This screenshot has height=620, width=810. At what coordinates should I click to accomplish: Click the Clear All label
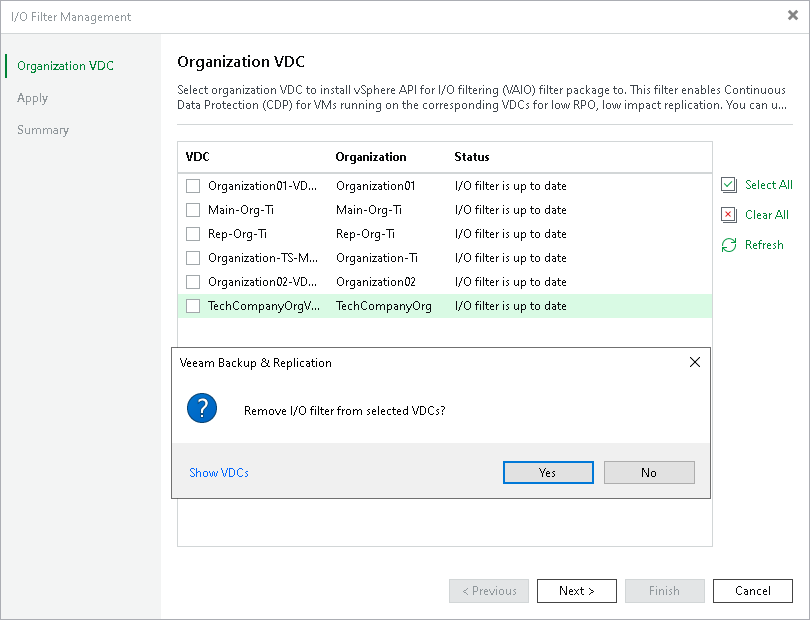(767, 215)
